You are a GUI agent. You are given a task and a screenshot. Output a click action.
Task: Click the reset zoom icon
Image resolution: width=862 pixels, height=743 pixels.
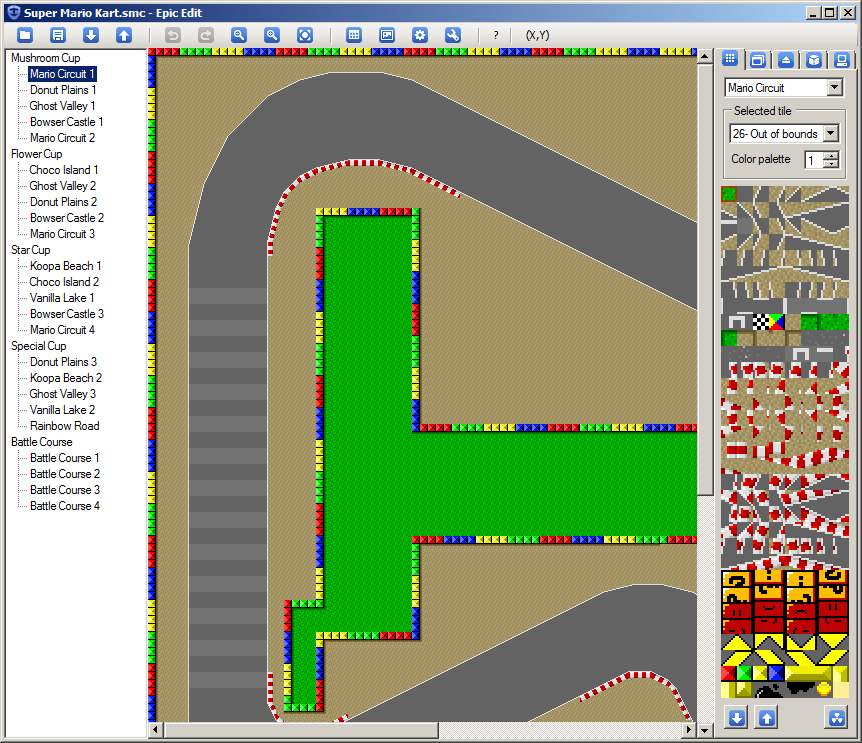(x=305, y=35)
